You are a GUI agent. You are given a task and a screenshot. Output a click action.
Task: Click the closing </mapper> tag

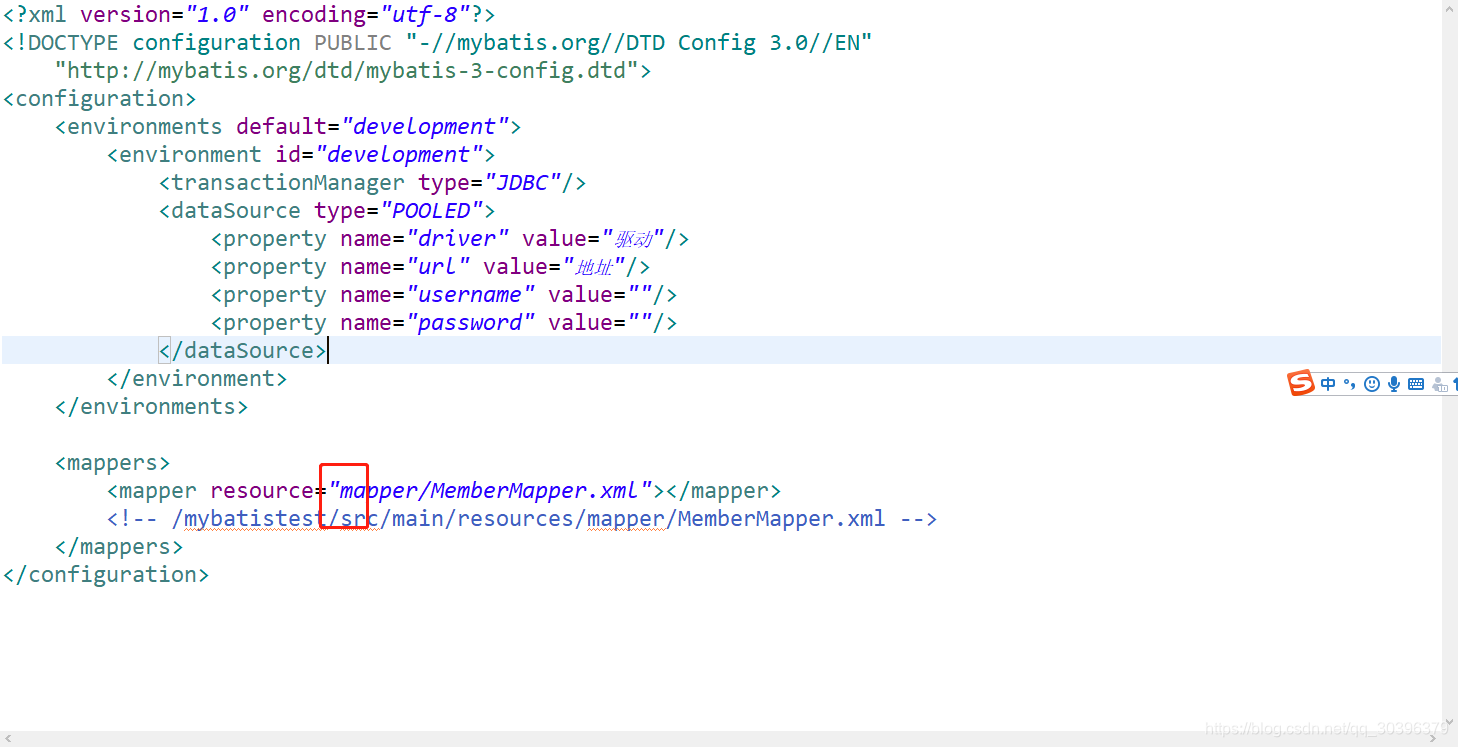pyautogui.click(x=723, y=491)
